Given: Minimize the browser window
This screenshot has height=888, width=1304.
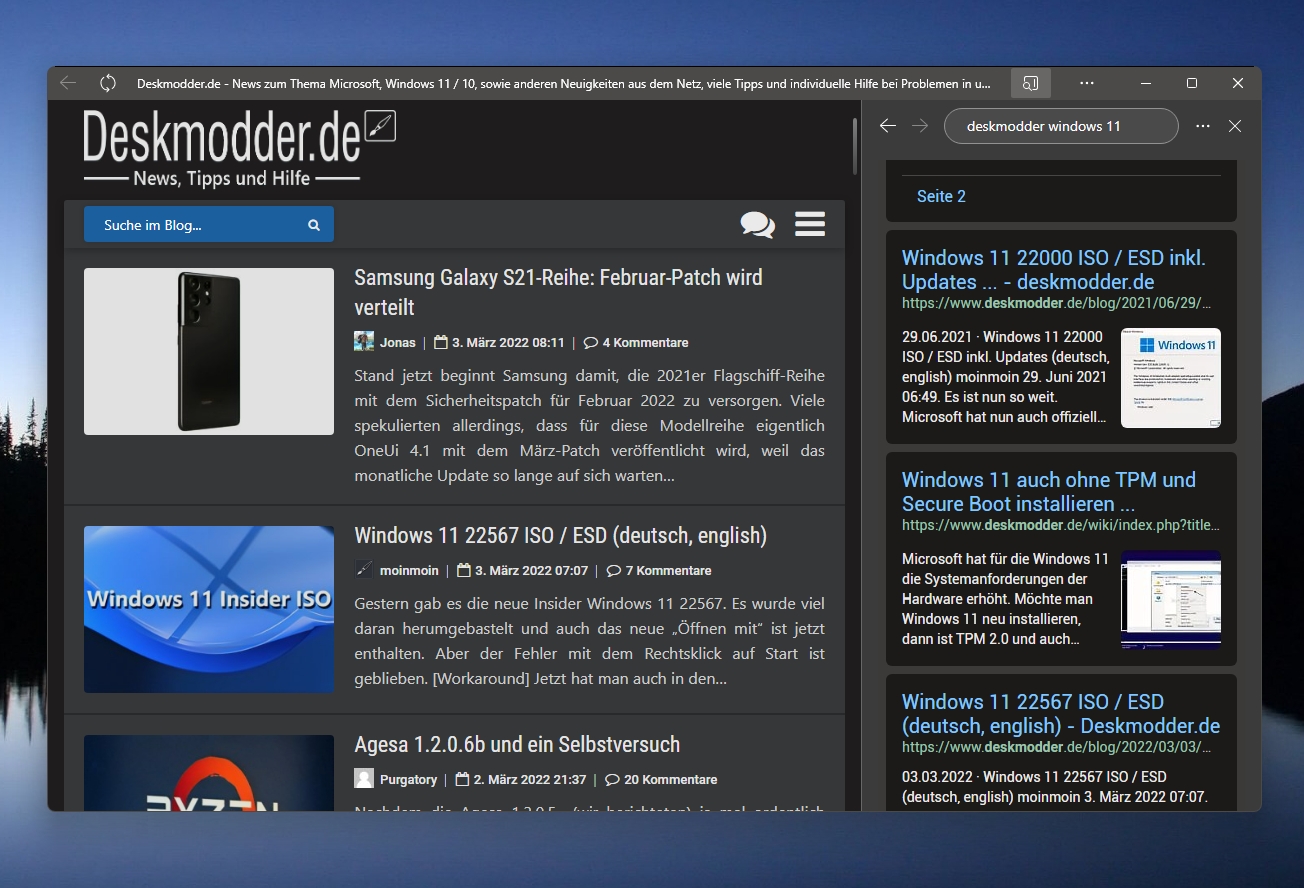Looking at the screenshot, I should coord(1145,83).
